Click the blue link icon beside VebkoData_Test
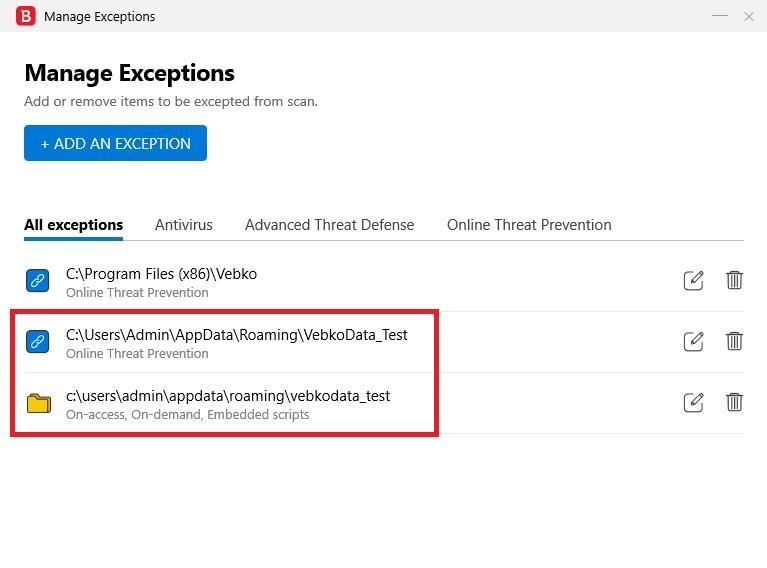The image size is (767, 568). (38, 342)
